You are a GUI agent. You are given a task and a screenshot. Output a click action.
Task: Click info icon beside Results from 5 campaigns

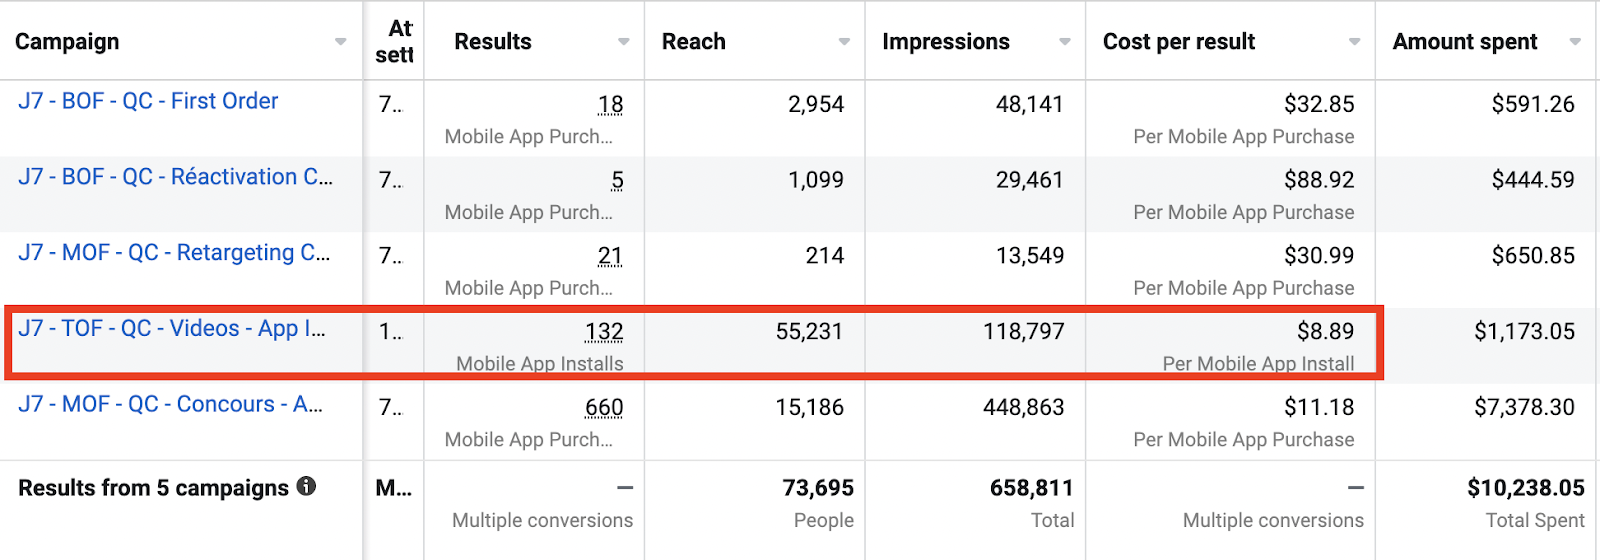click(x=307, y=486)
